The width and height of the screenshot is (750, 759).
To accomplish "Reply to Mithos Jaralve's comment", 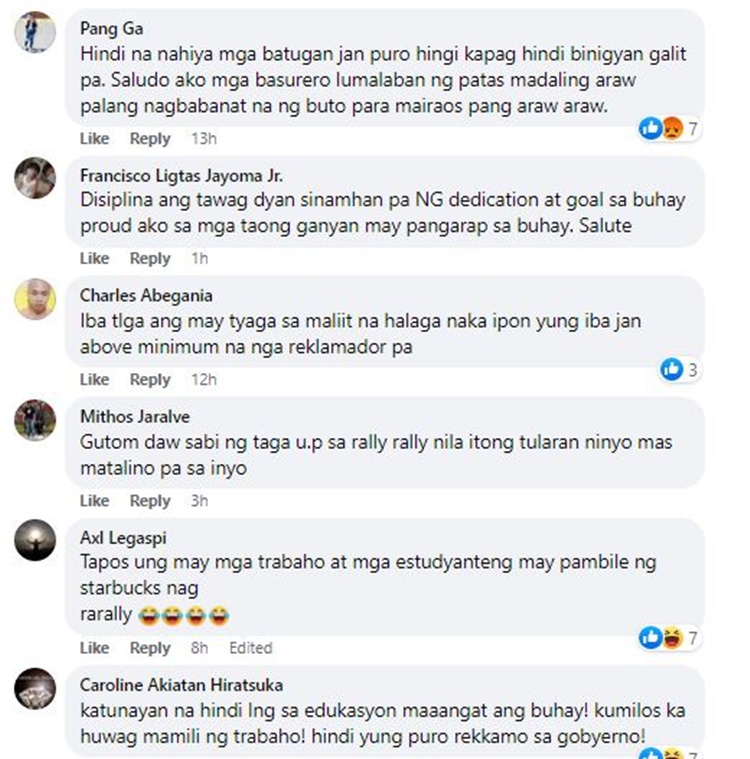I will (x=150, y=501).
